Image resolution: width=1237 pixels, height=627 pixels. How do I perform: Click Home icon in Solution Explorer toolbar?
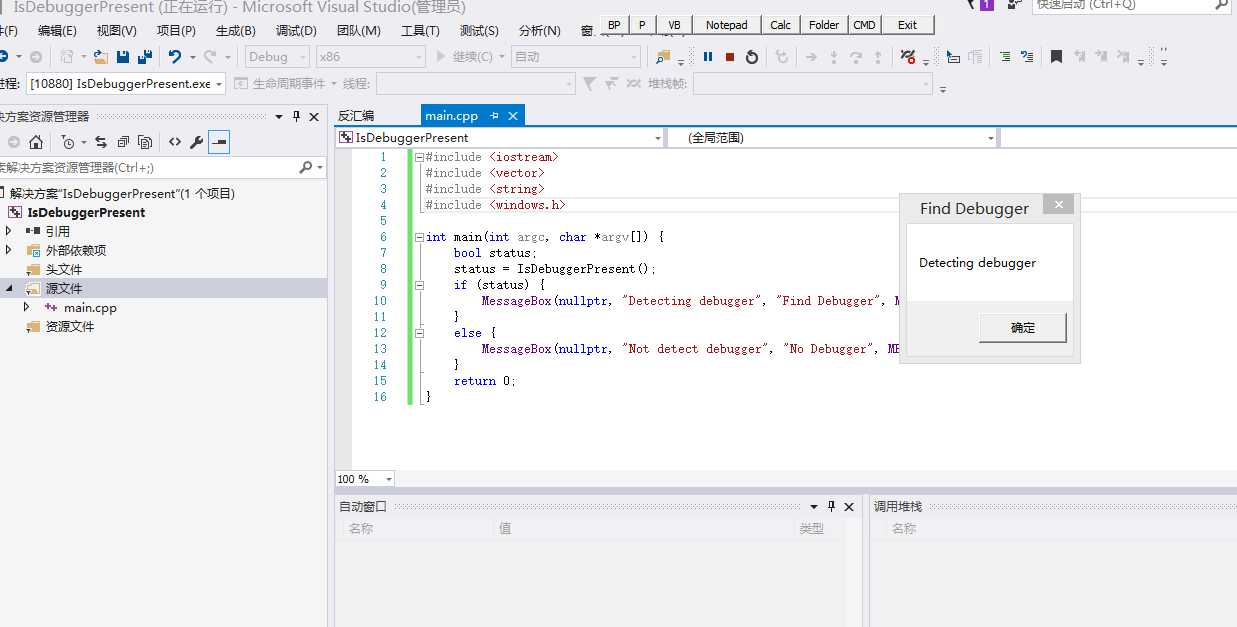[x=36, y=142]
